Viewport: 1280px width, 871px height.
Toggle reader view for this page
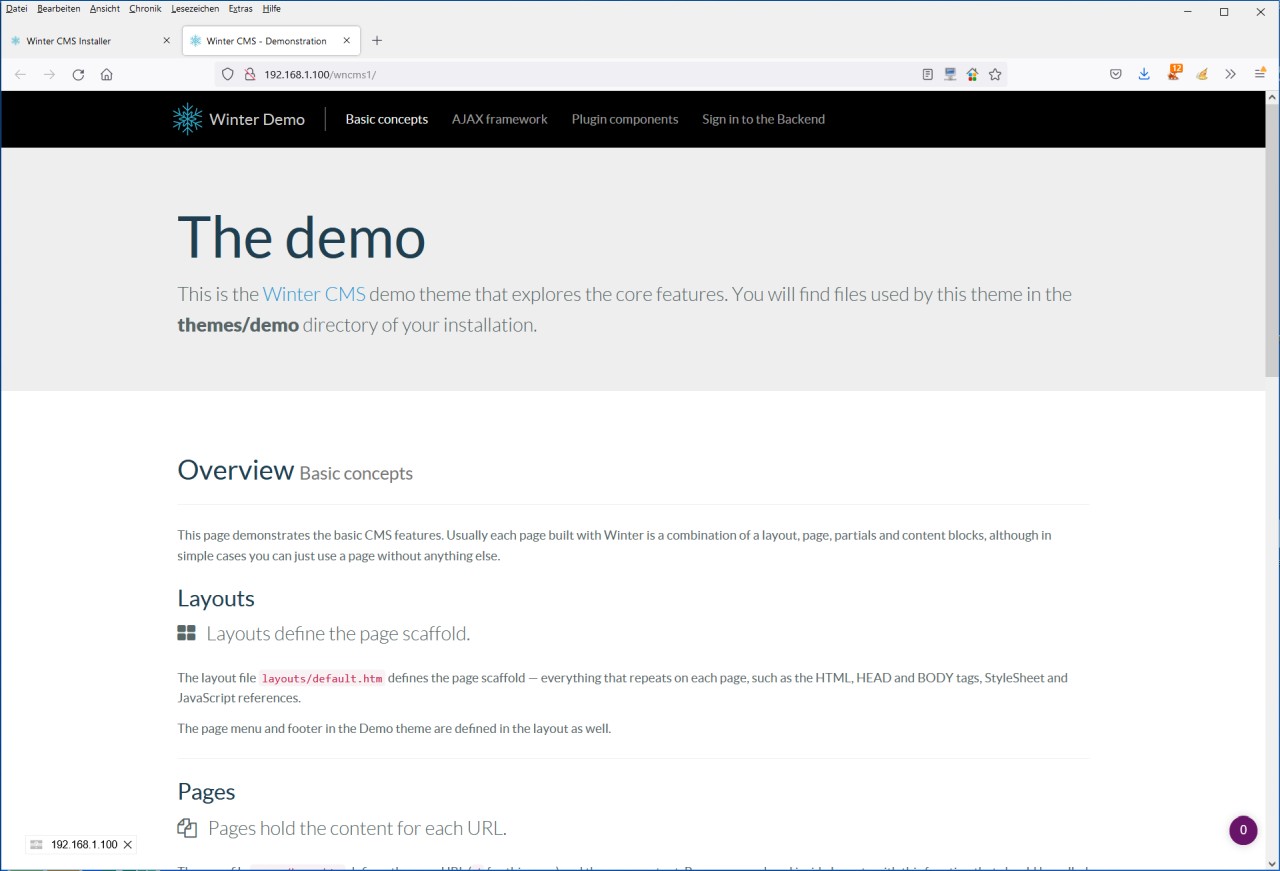(x=927, y=74)
